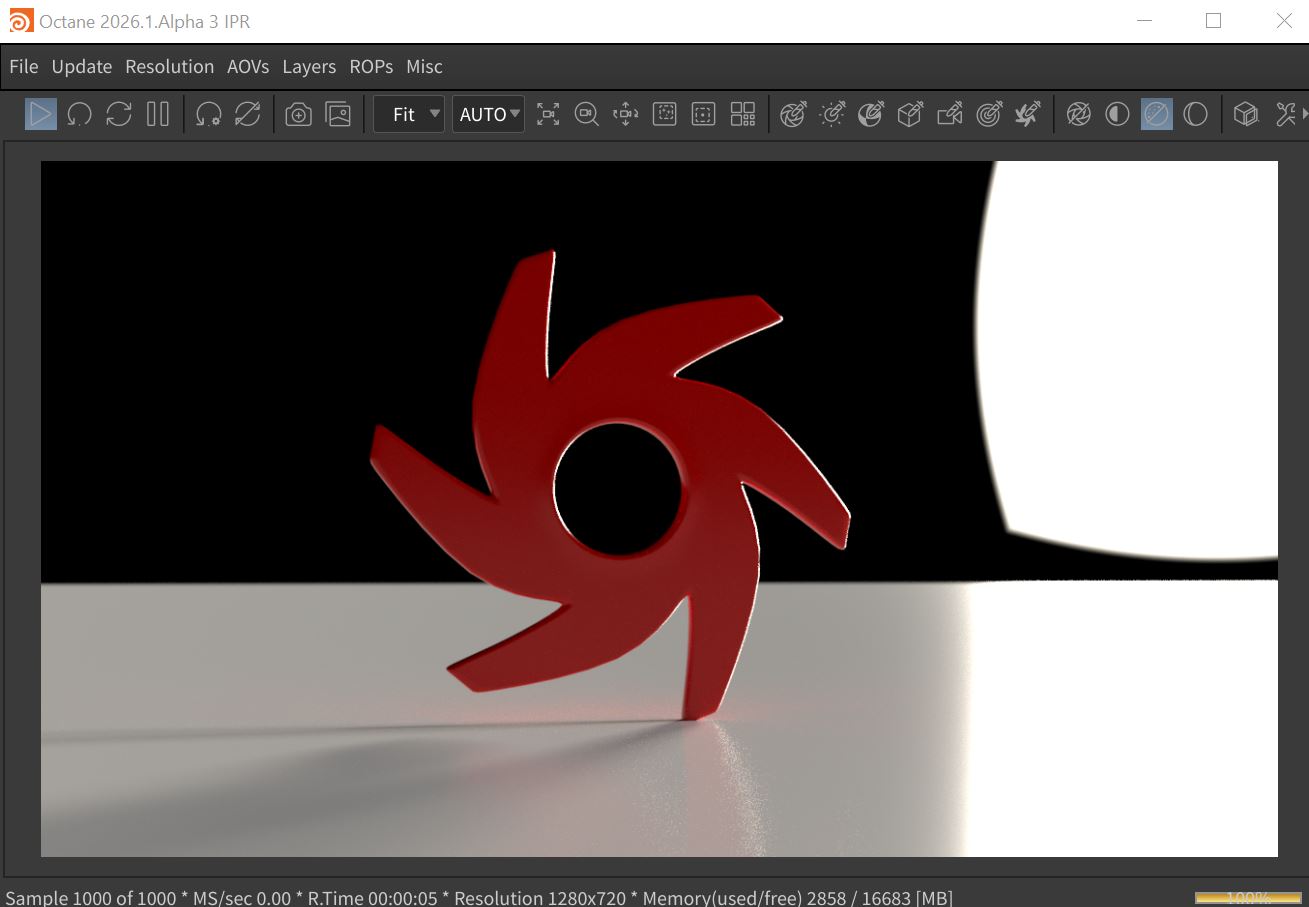This screenshot has height=907, width=1309.
Task: Click the wireframe cube icon
Action: [x=1245, y=115]
